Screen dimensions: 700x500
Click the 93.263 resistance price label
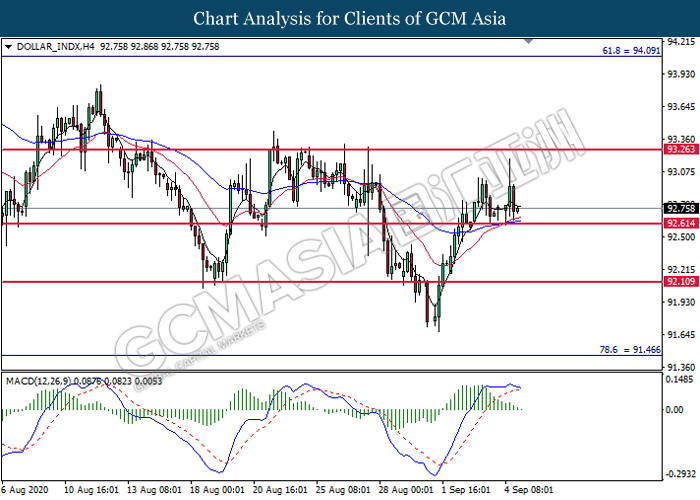[x=681, y=149]
